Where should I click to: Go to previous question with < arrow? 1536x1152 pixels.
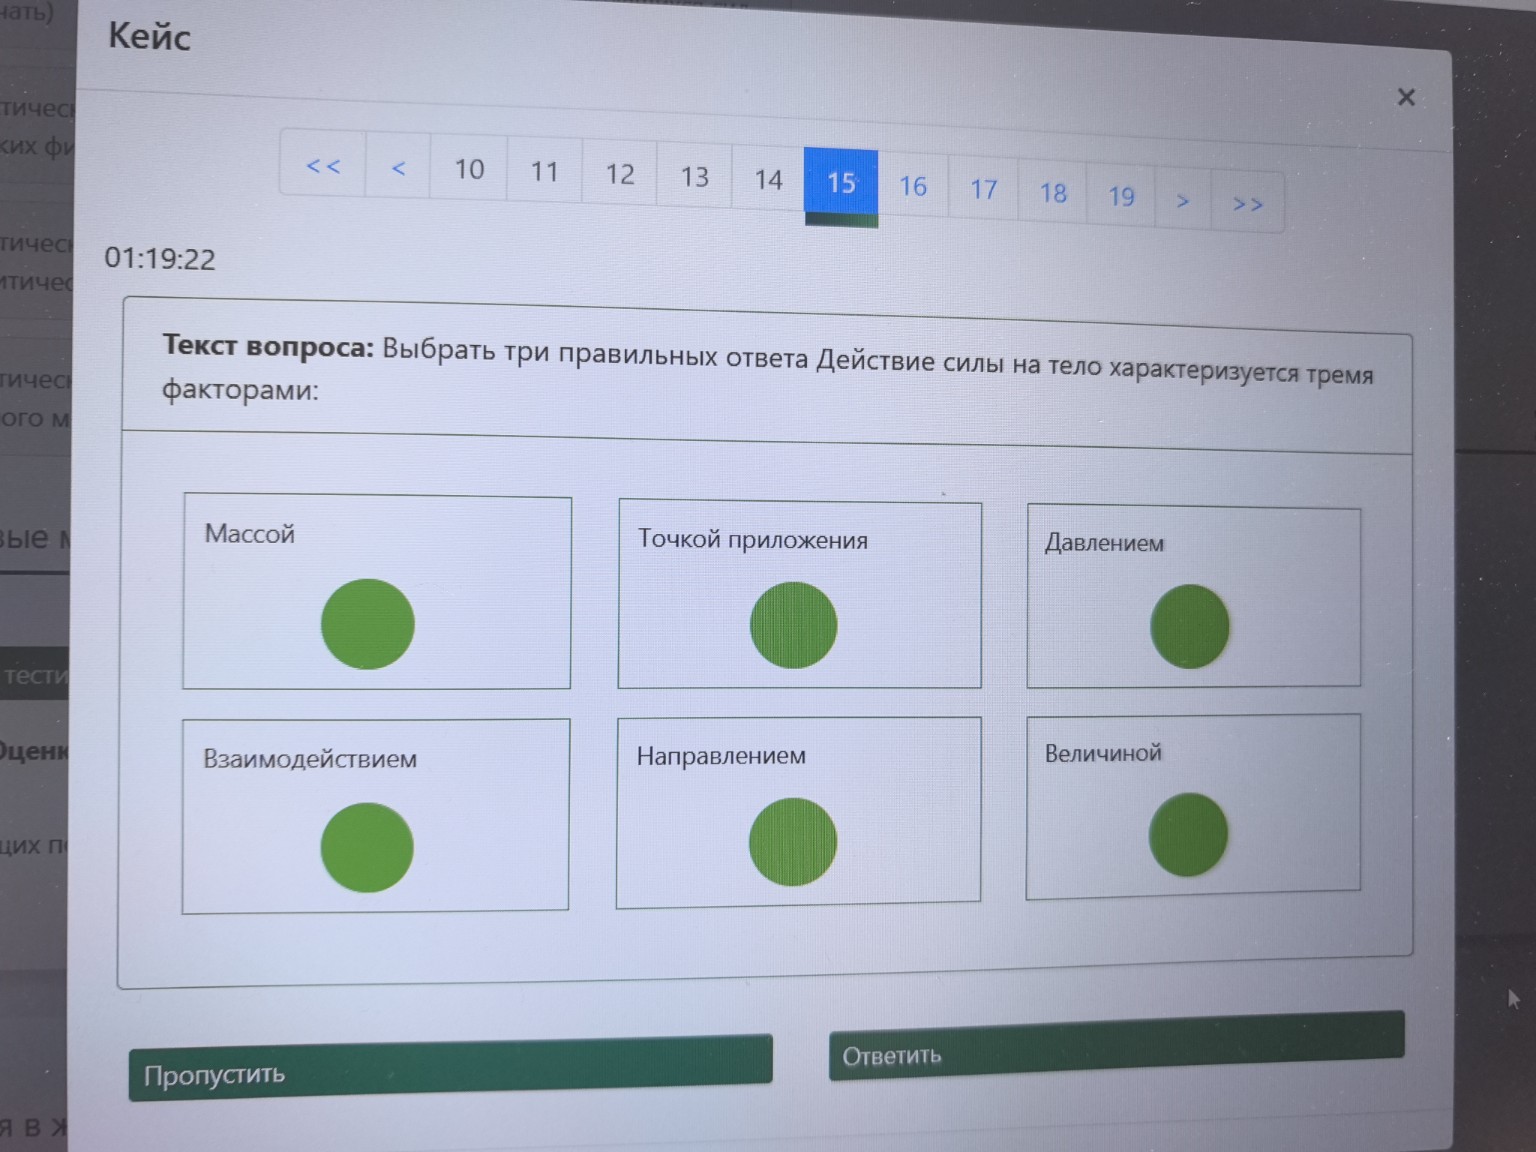[x=398, y=168]
